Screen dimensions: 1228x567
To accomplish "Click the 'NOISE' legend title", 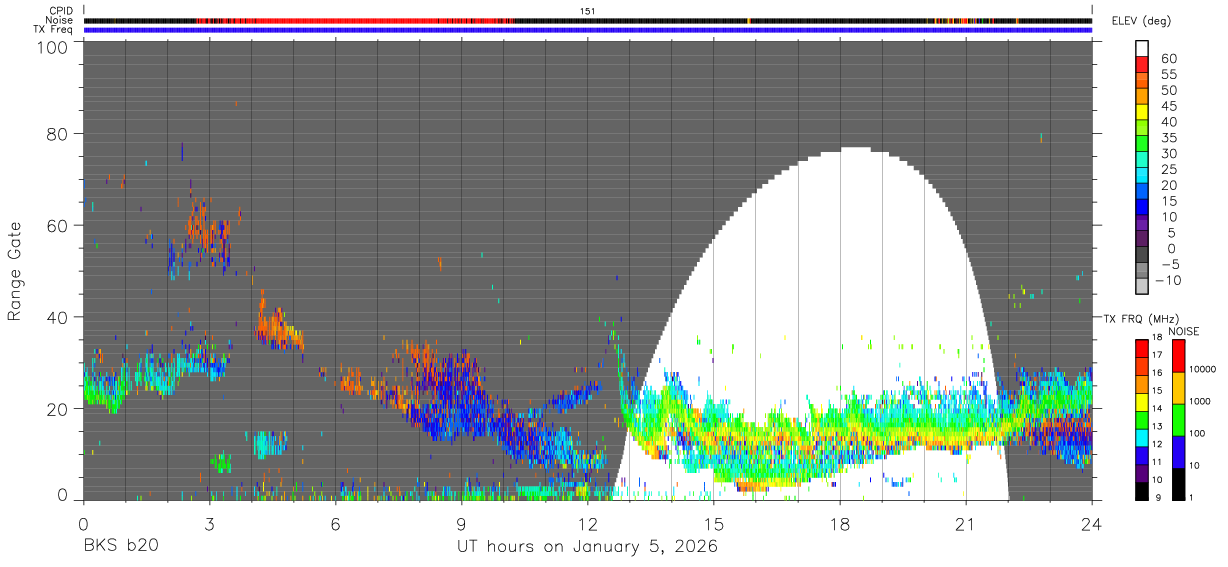I will pos(1184,331).
